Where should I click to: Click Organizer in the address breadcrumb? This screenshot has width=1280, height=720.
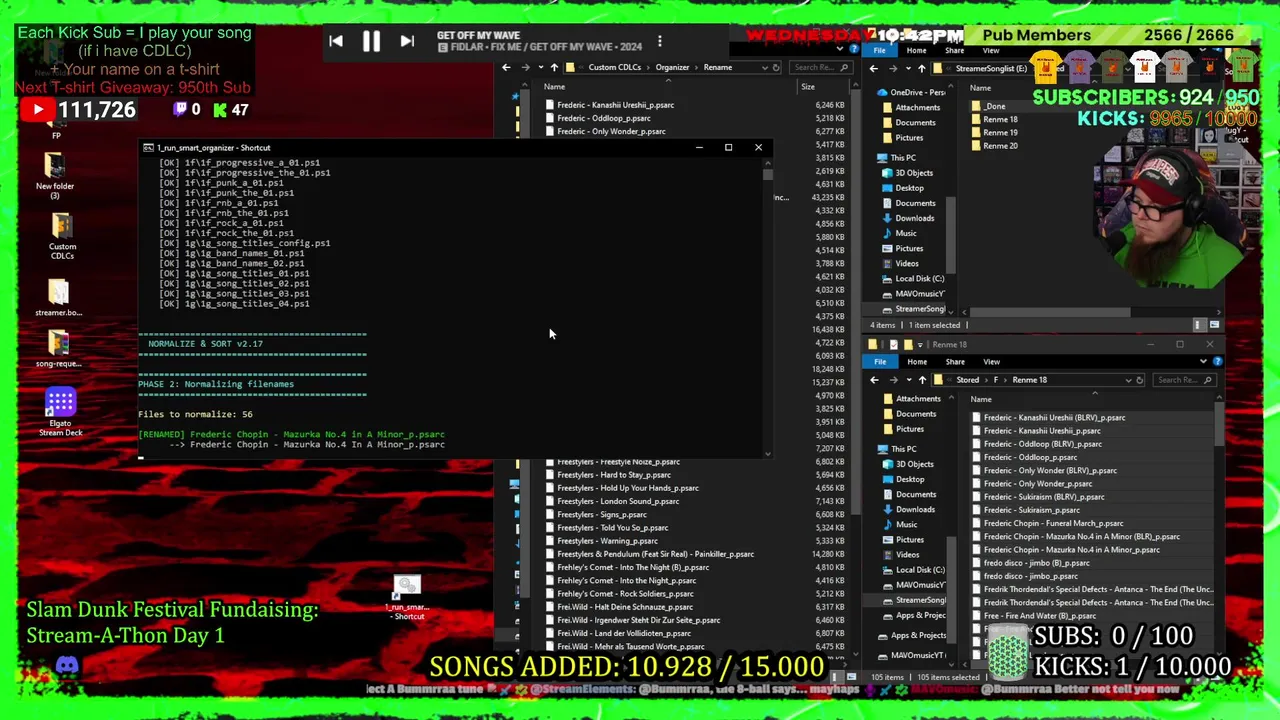click(x=672, y=67)
